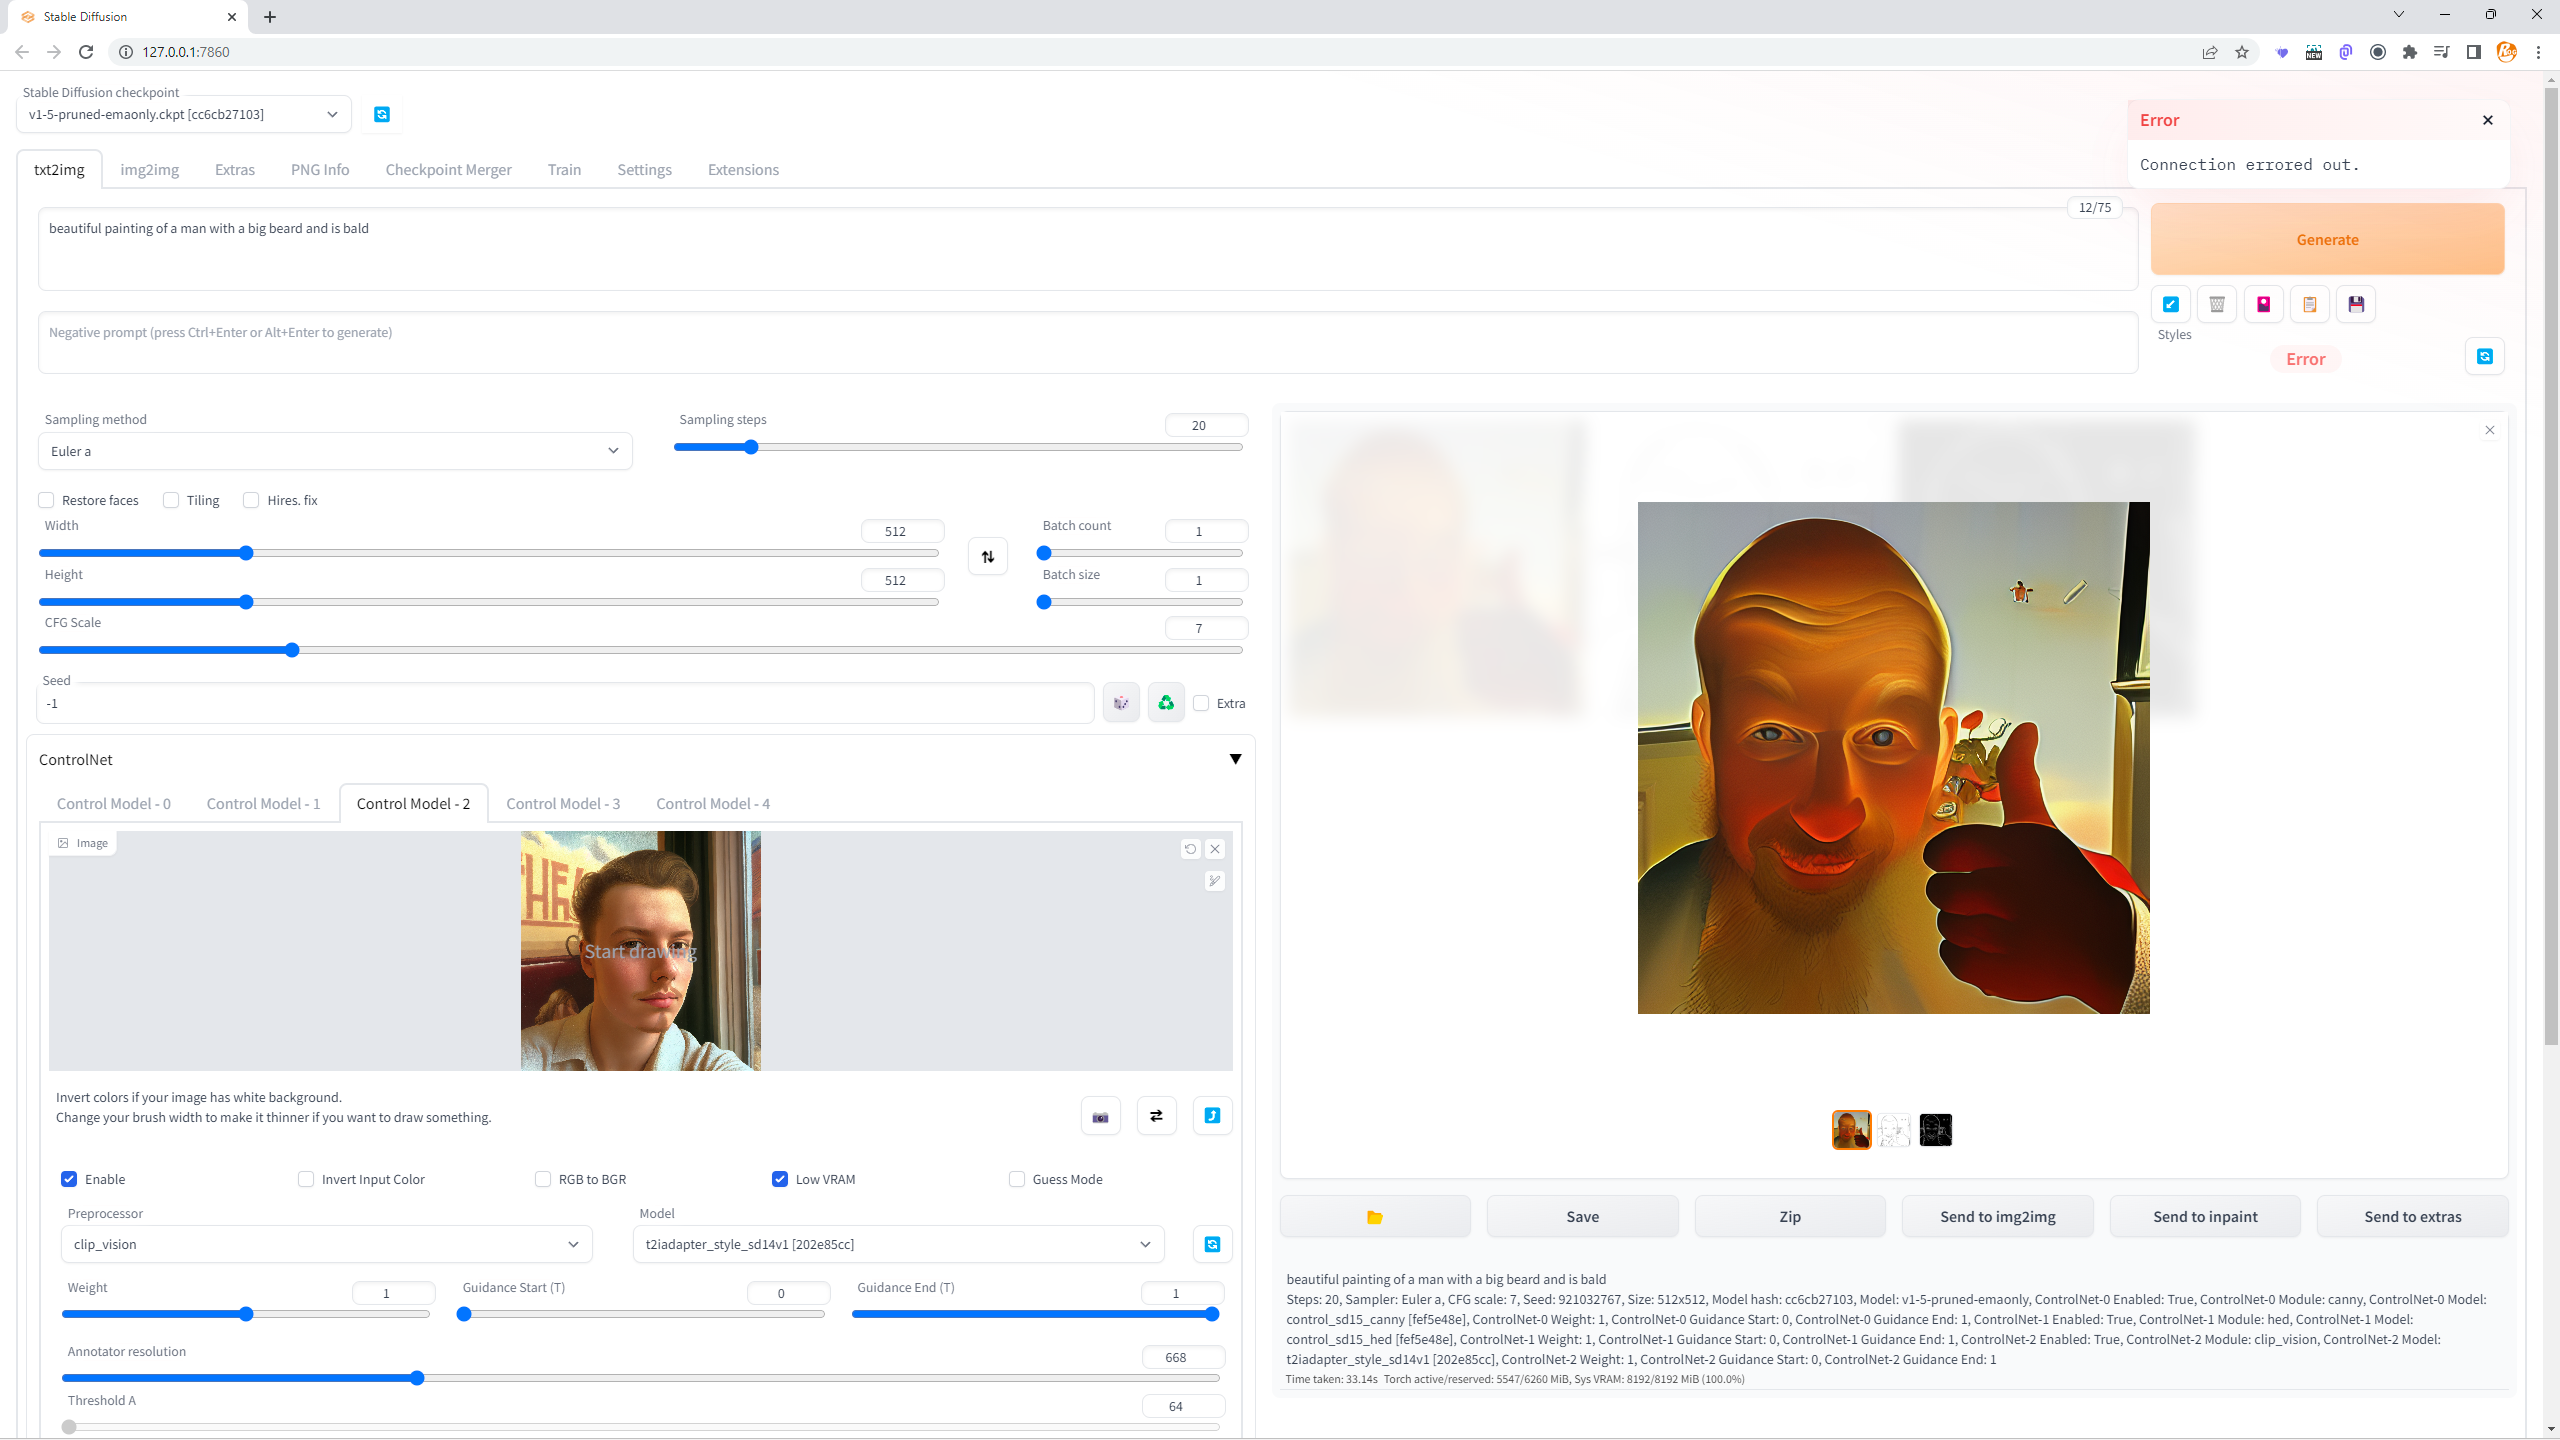Collapse the ControlNet section triangle
The width and height of the screenshot is (2560, 1440).
(1235, 759)
